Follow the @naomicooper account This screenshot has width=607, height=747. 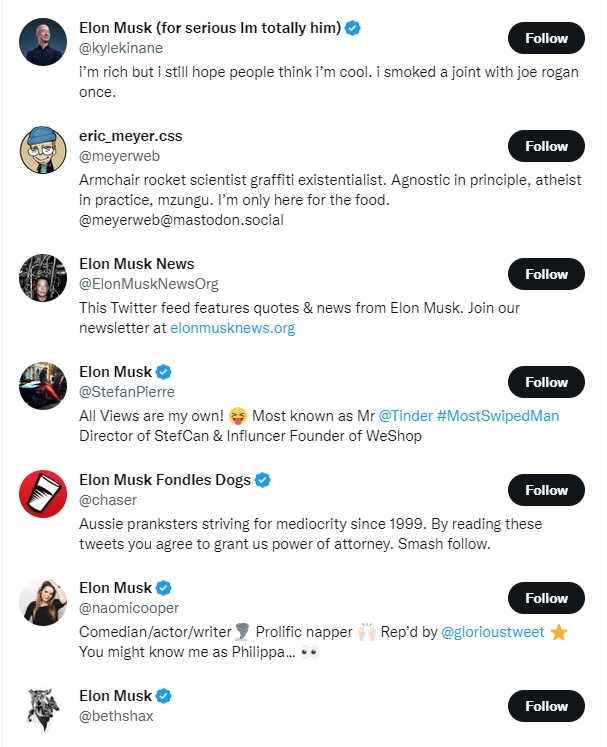coord(546,598)
